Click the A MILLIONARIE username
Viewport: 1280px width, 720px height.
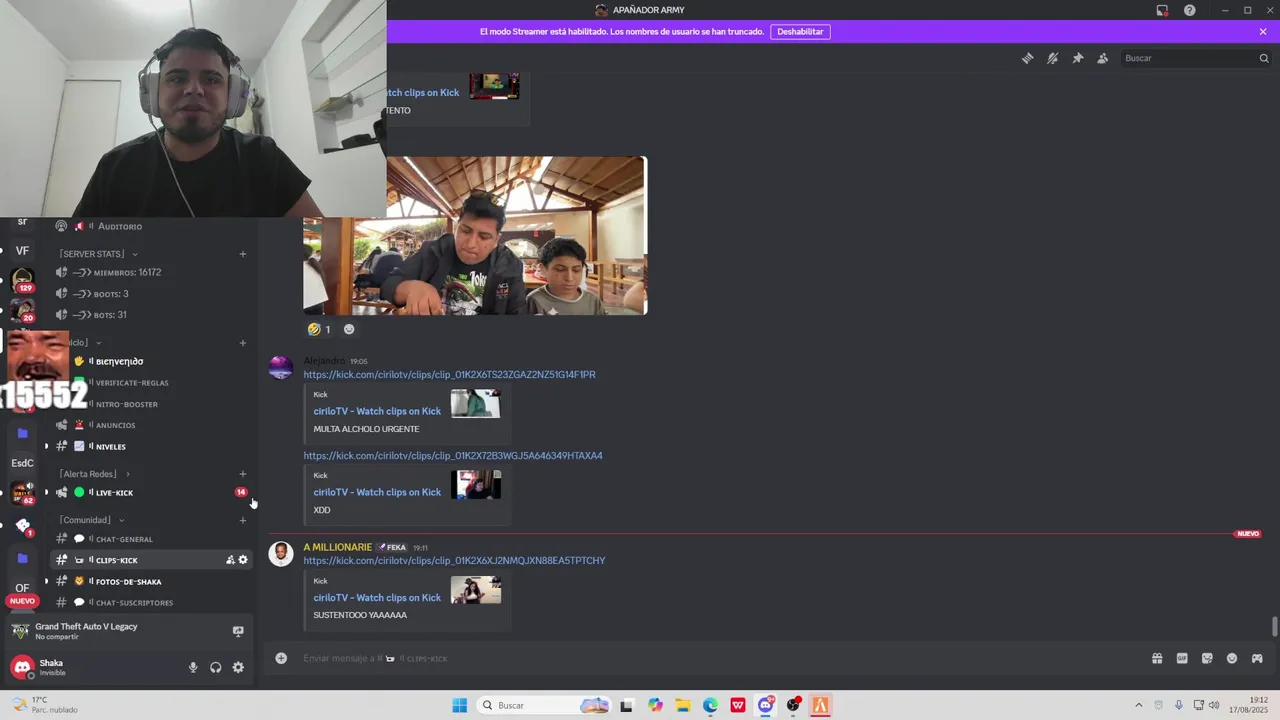pos(337,547)
